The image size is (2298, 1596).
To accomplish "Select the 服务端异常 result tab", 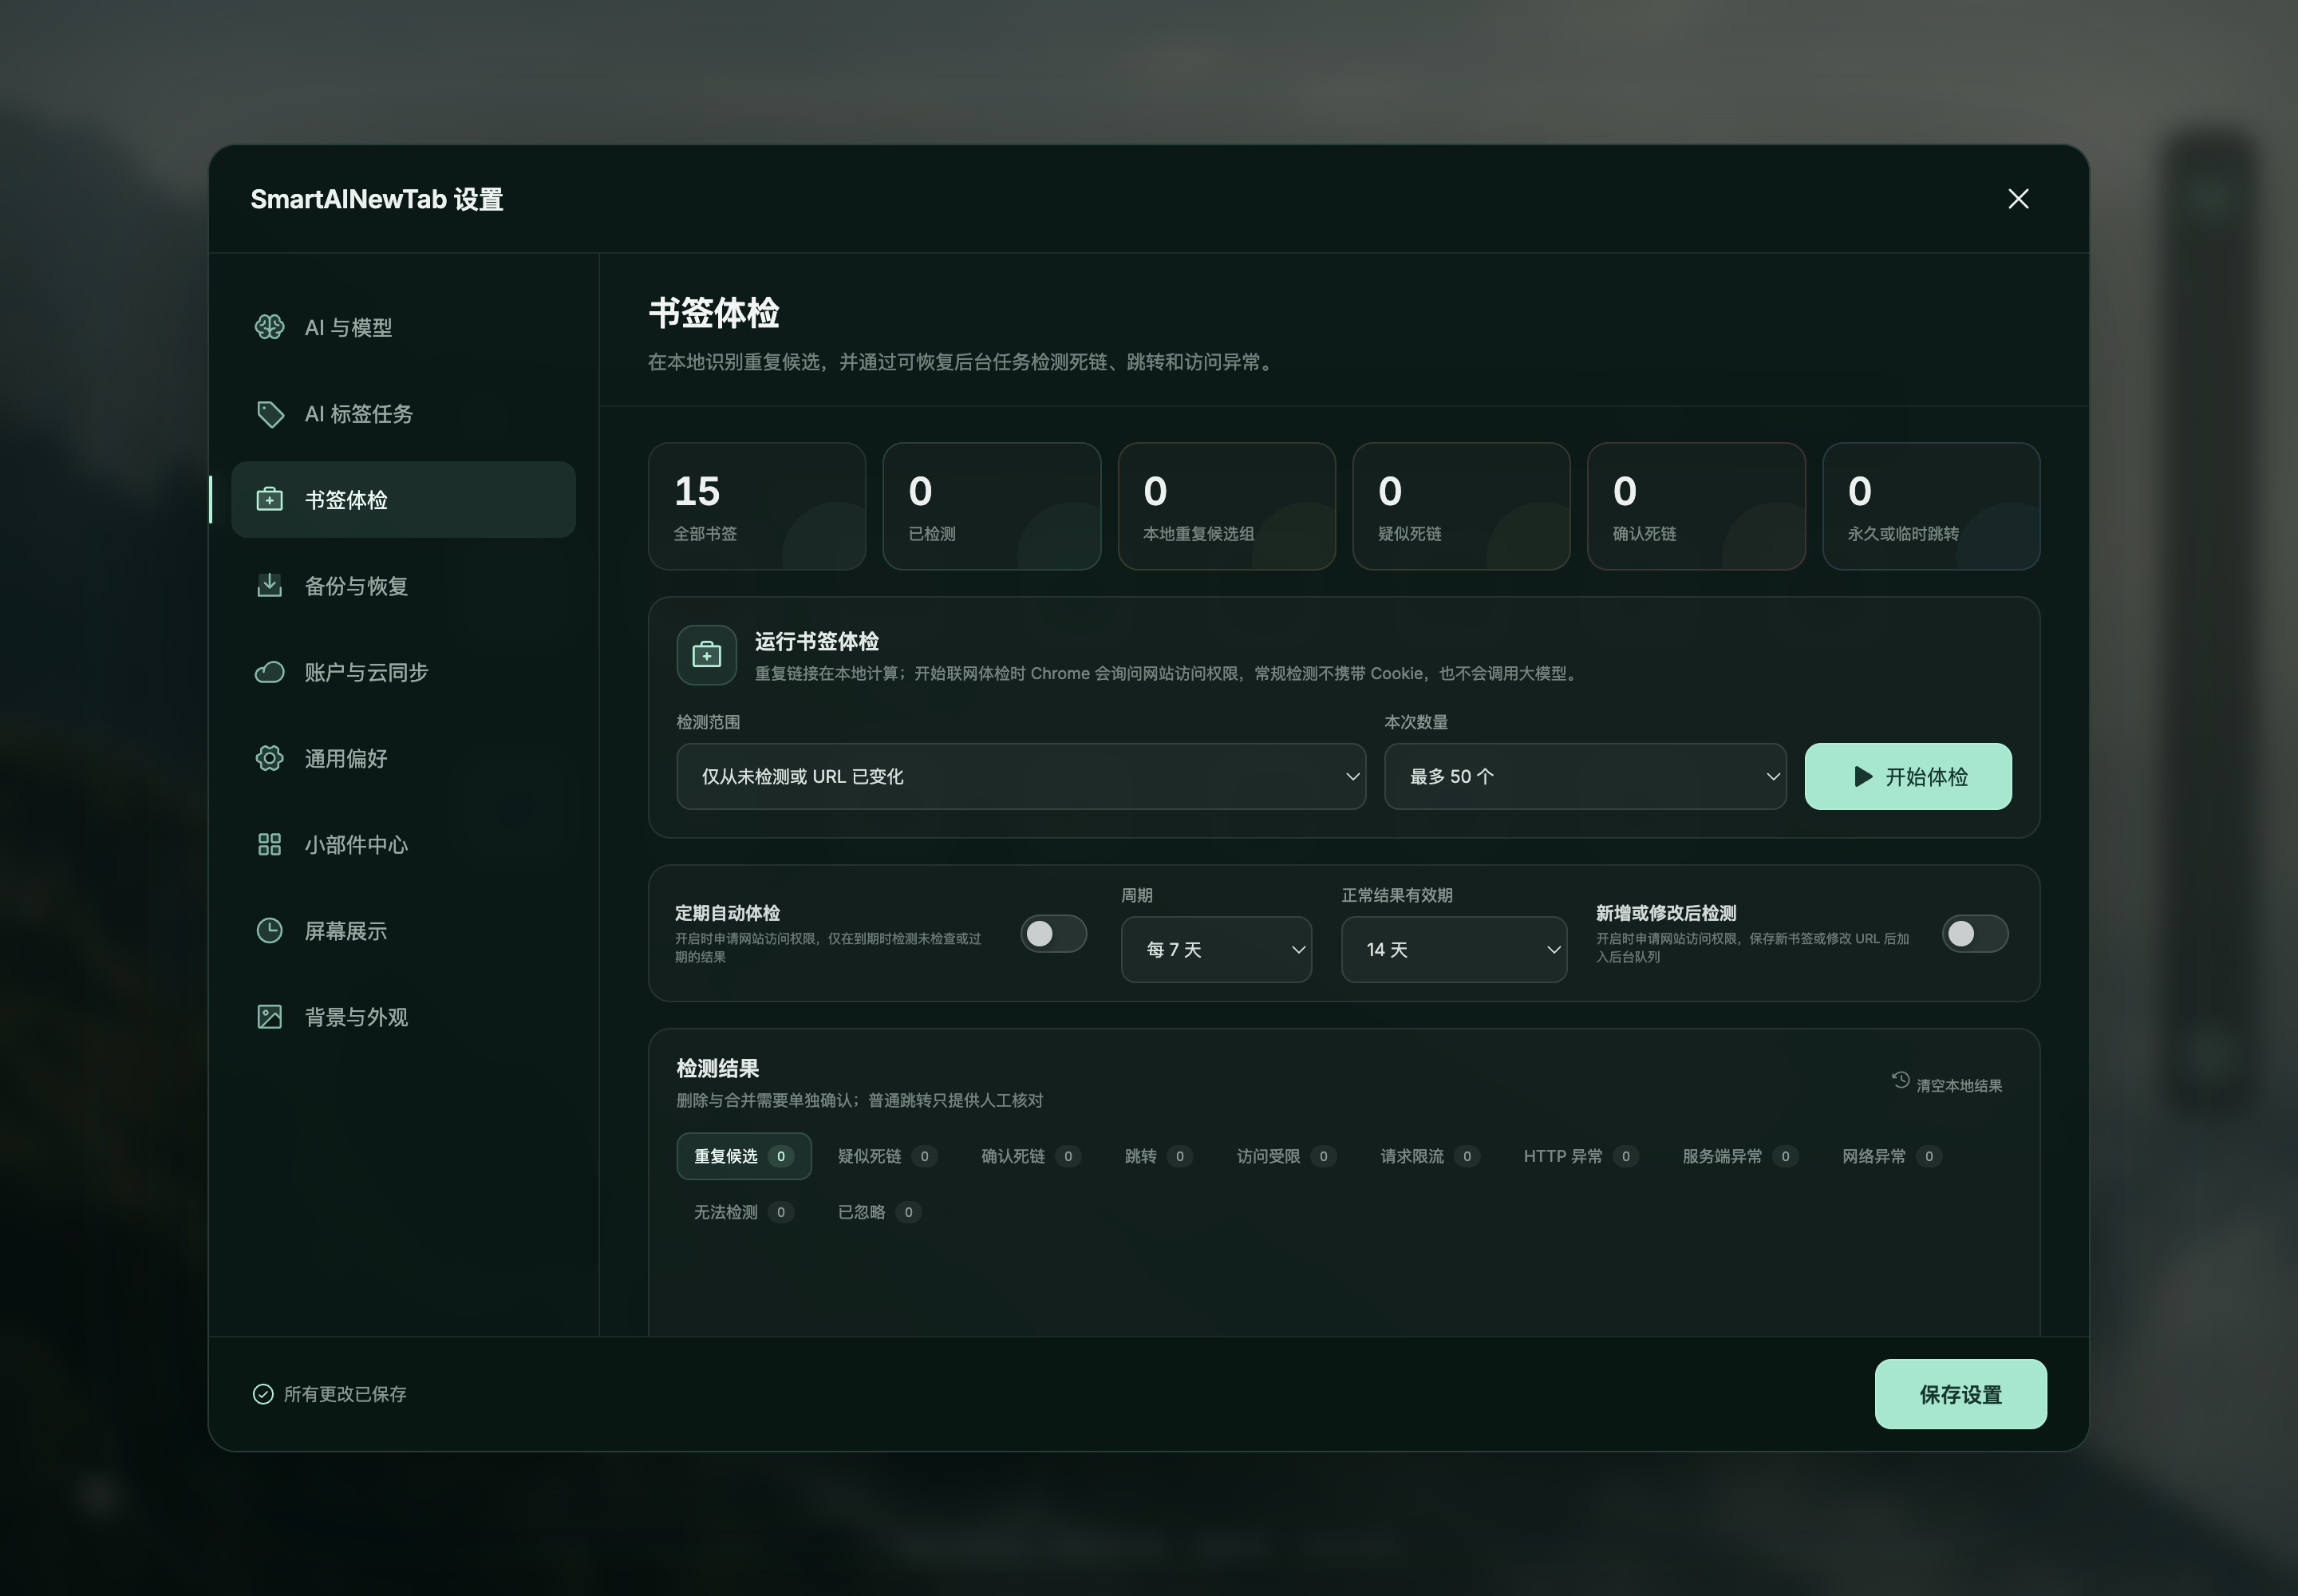I will [1740, 1156].
